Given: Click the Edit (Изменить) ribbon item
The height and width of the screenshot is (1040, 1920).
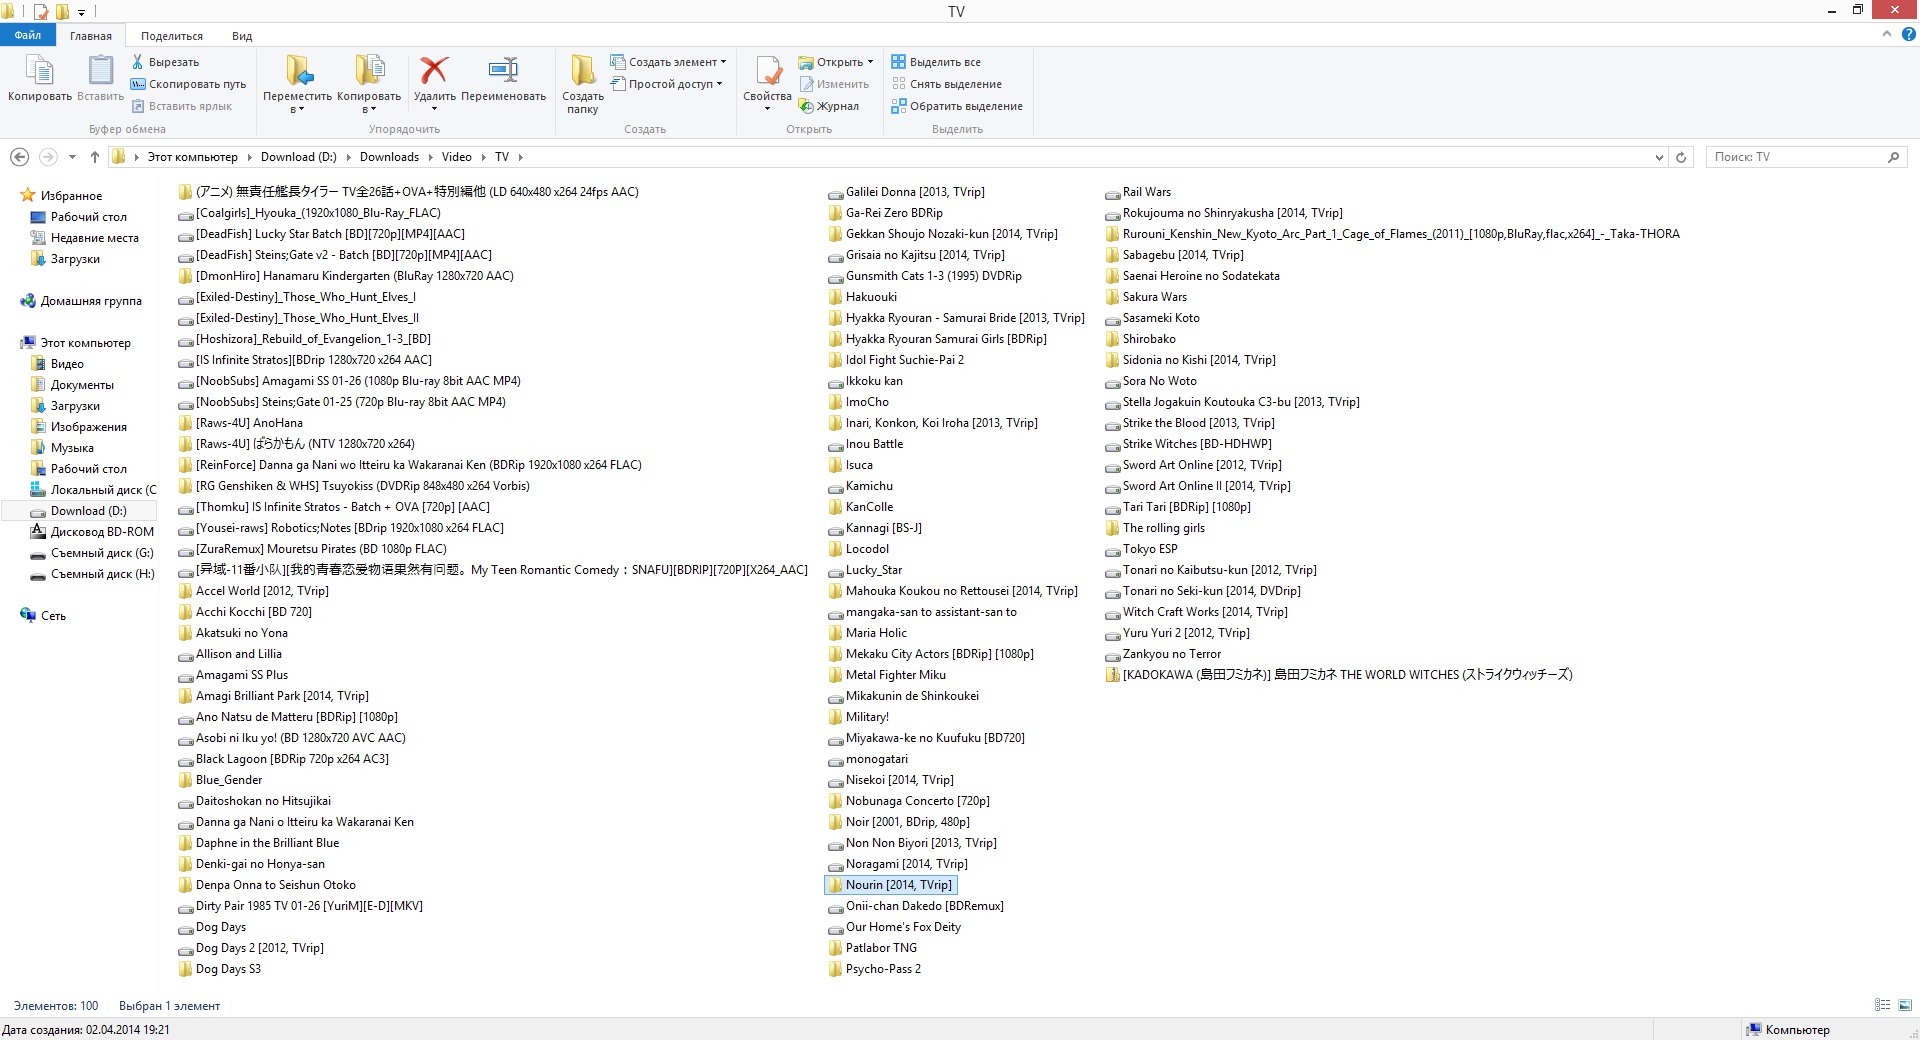Looking at the screenshot, I should click(x=834, y=84).
